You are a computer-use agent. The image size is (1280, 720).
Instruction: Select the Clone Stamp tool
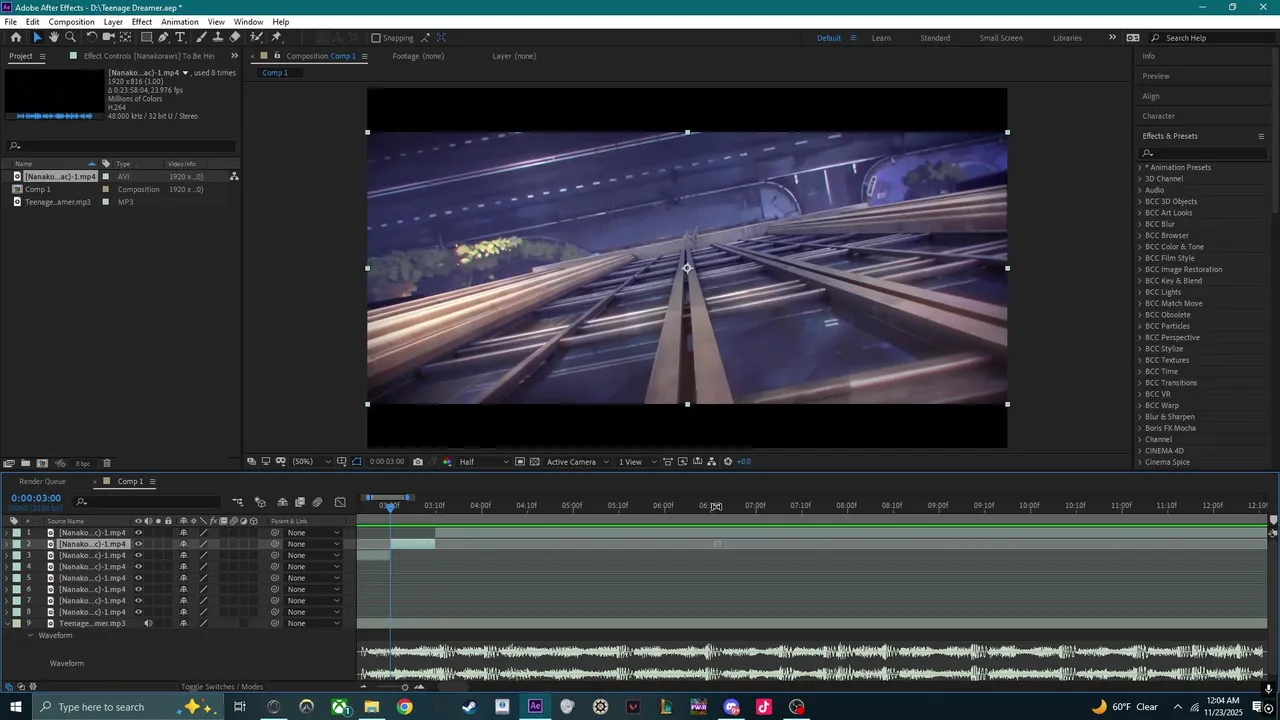pyautogui.click(x=218, y=37)
